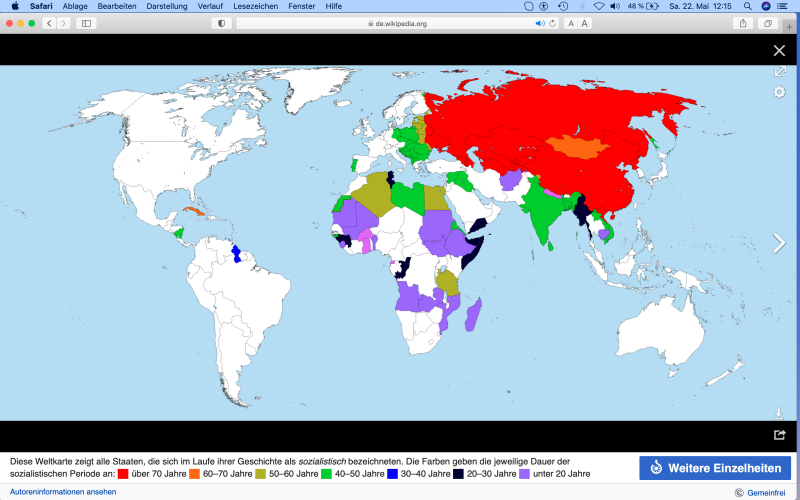Reload the page in Safari
This screenshot has height=500, width=800.
click(x=553, y=23)
